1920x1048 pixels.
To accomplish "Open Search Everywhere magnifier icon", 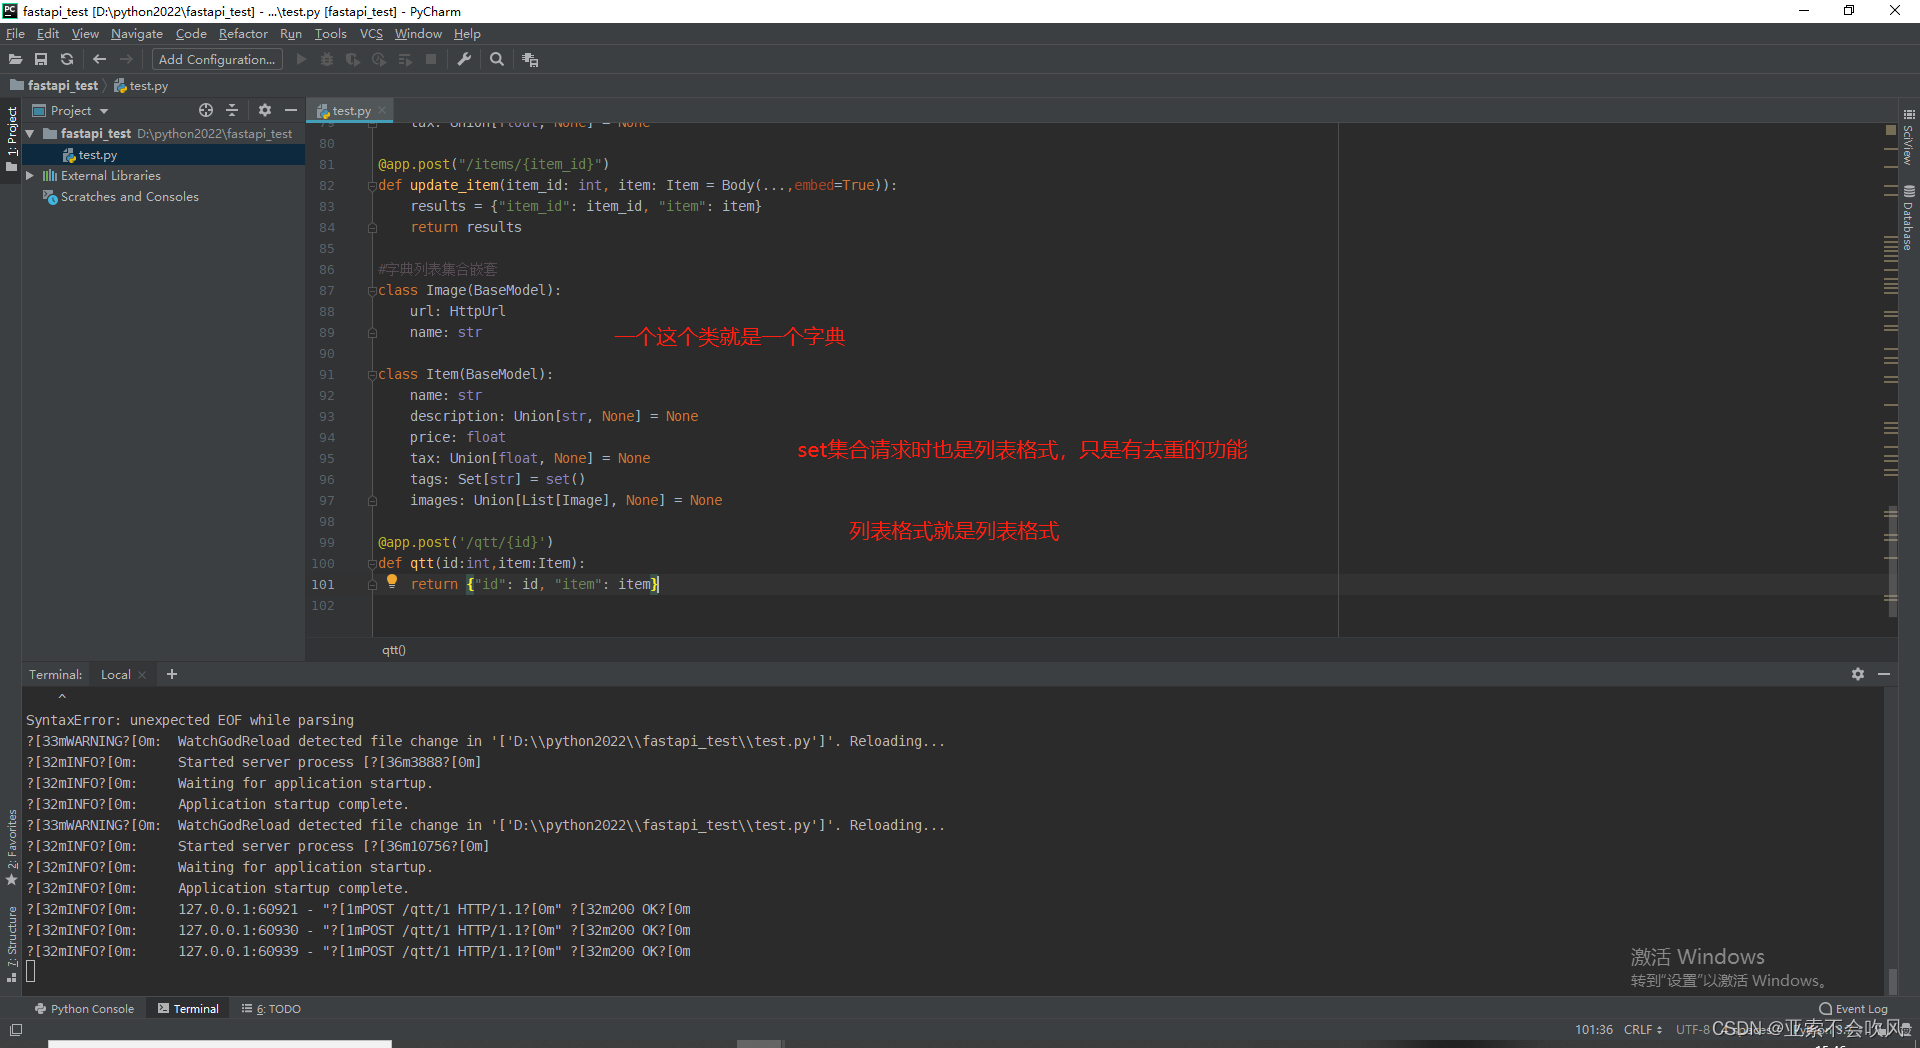I will point(497,60).
